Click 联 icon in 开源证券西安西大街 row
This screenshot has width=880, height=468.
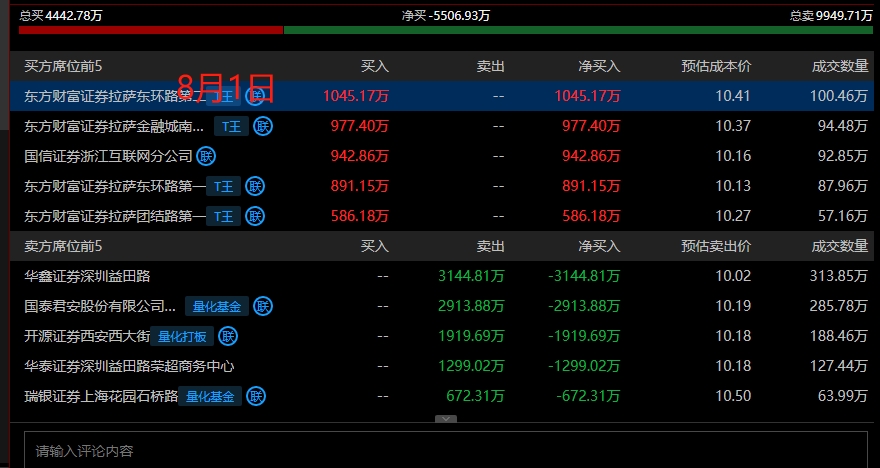point(227,337)
